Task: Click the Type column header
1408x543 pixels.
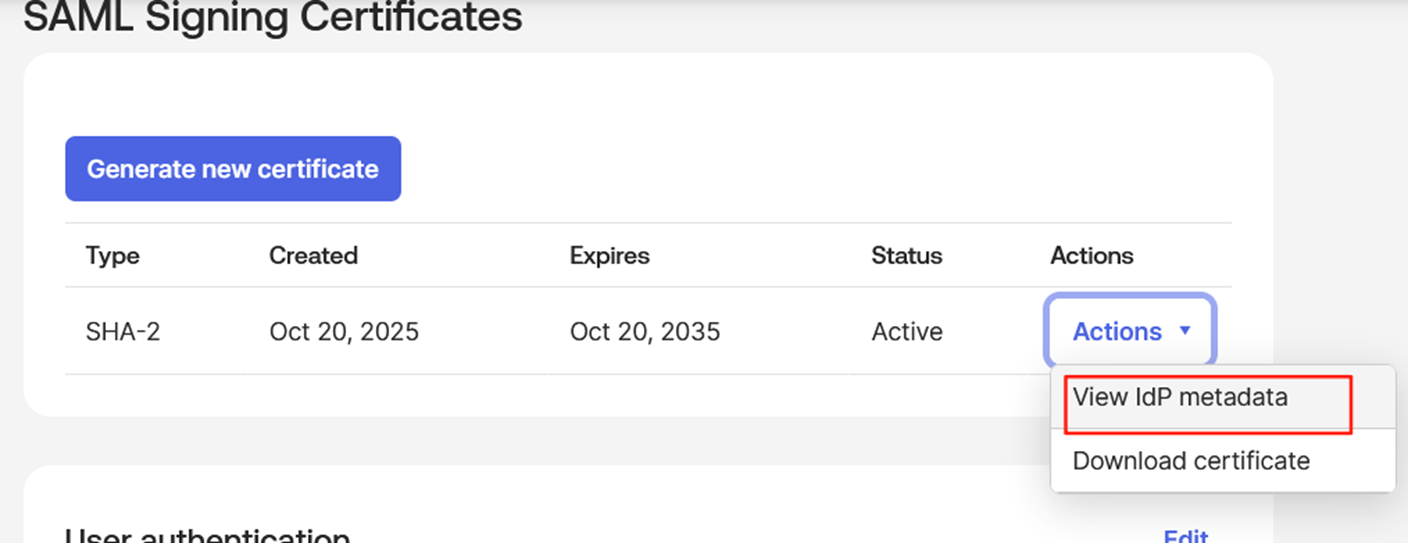Action: pos(113,256)
